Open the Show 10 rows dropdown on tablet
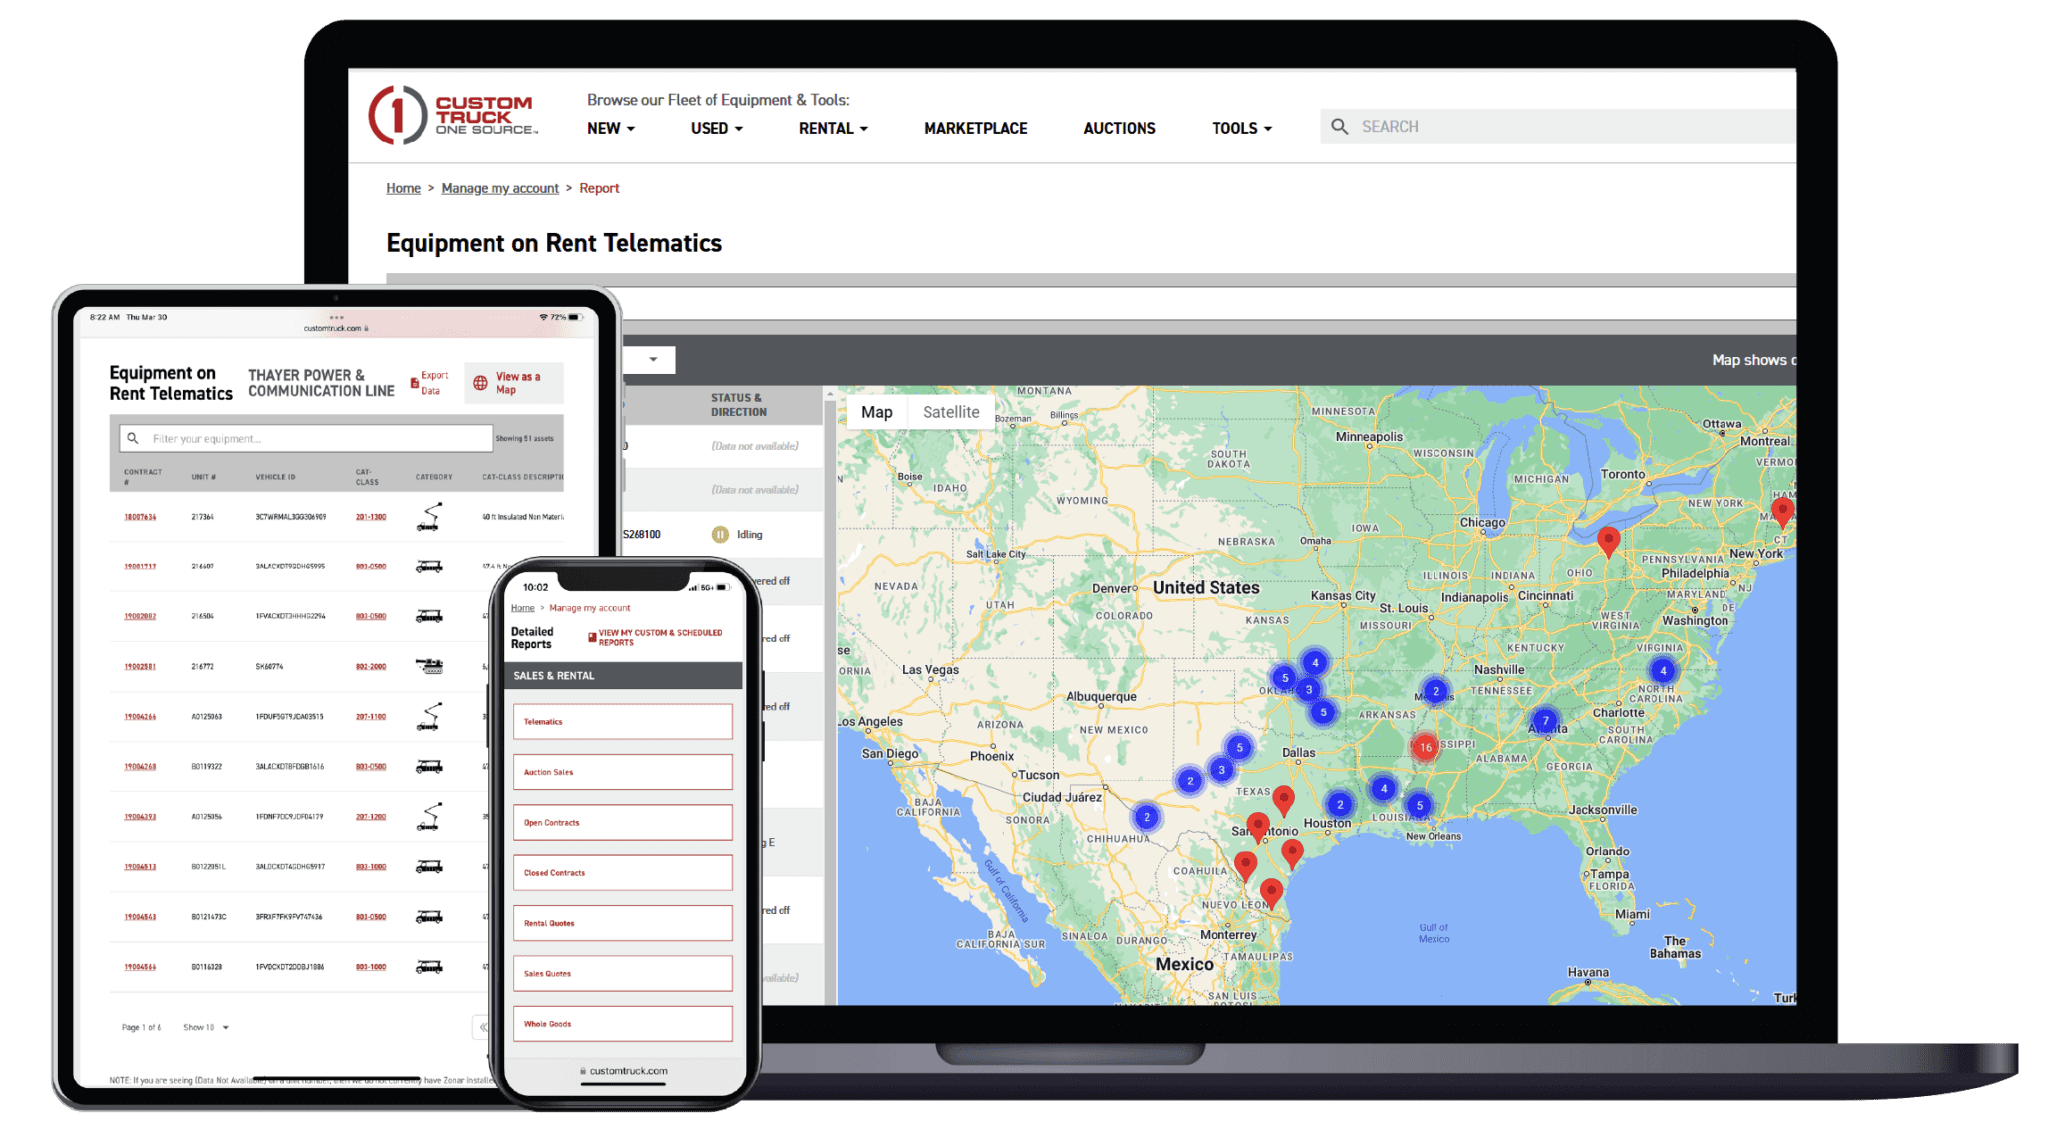The height and width of the screenshot is (1138, 2048). click(207, 1027)
